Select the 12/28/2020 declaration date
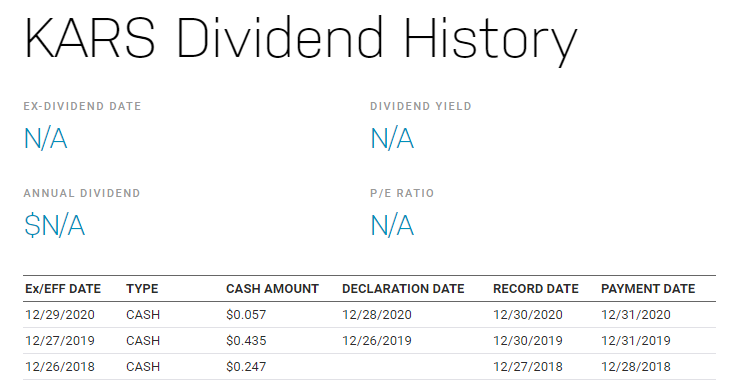 coord(377,315)
